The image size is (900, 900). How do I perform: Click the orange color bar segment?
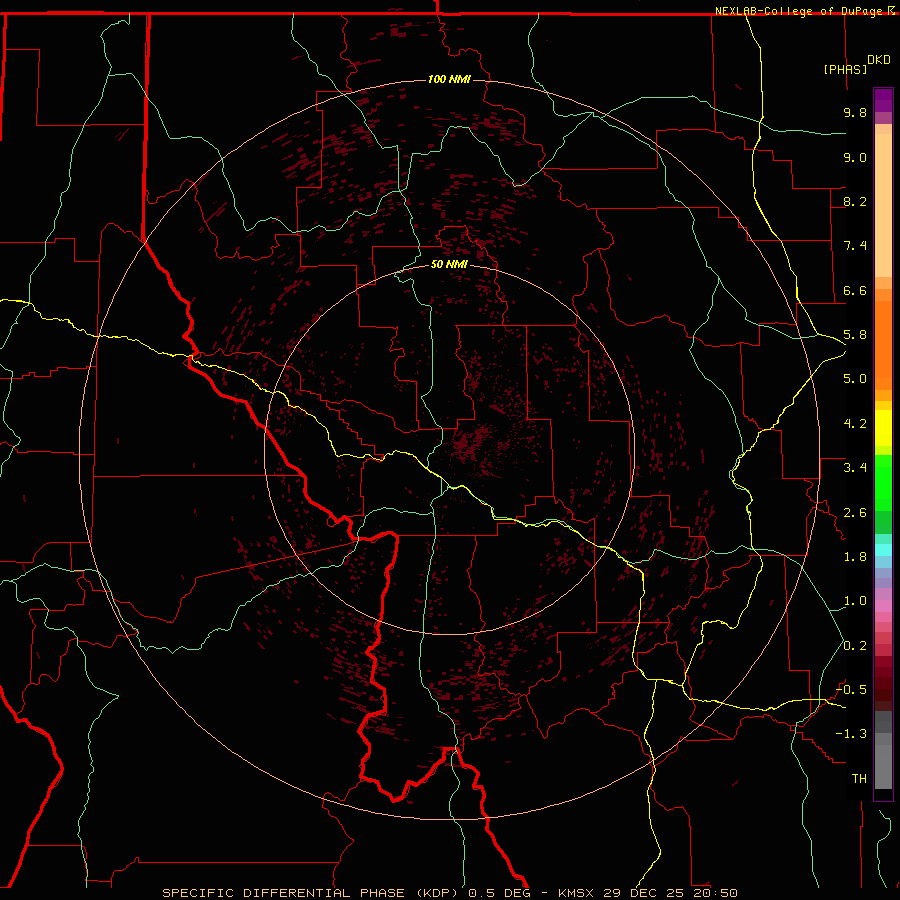click(x=883, y=345)
